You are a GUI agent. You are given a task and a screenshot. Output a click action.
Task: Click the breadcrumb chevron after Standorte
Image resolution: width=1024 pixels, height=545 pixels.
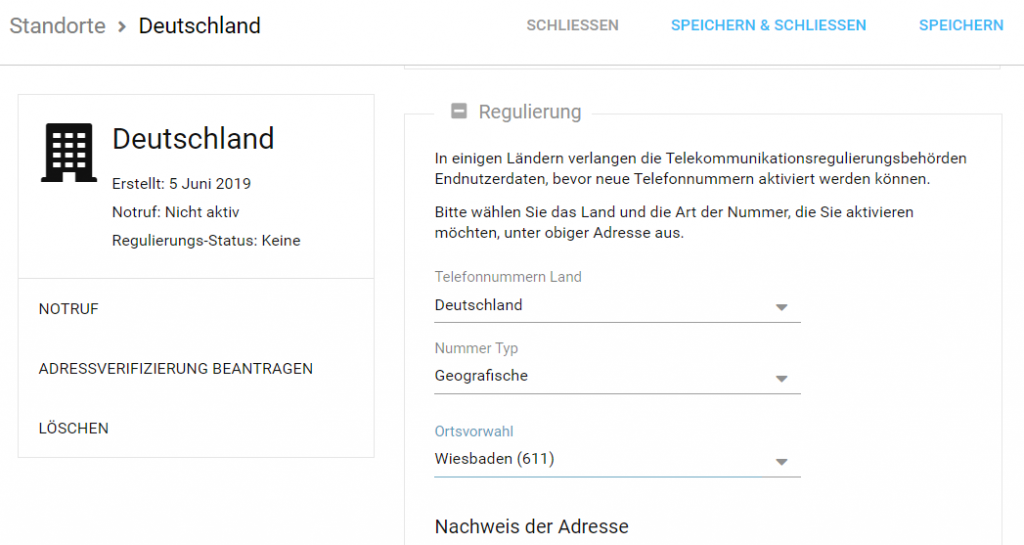pyautogui.click(x=122, y=26)
